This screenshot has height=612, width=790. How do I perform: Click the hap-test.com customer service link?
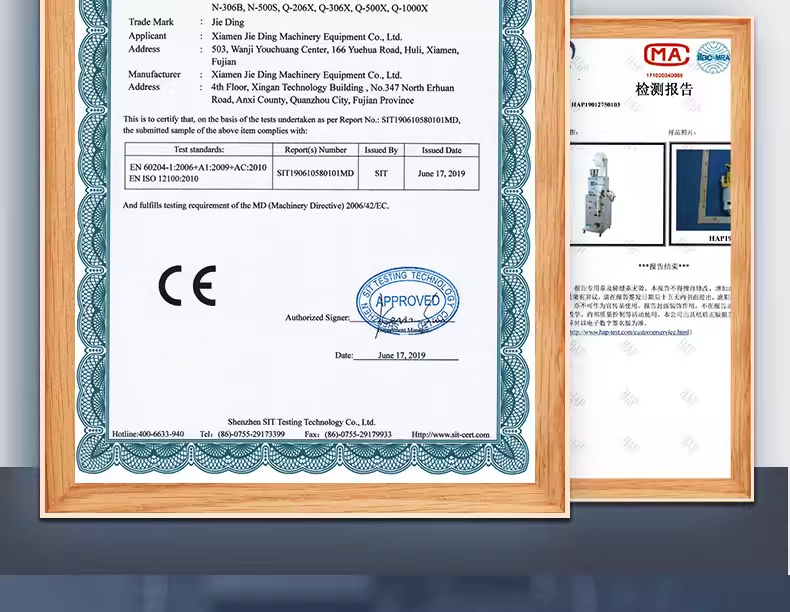pyautogui.click(x=630, y=332)
